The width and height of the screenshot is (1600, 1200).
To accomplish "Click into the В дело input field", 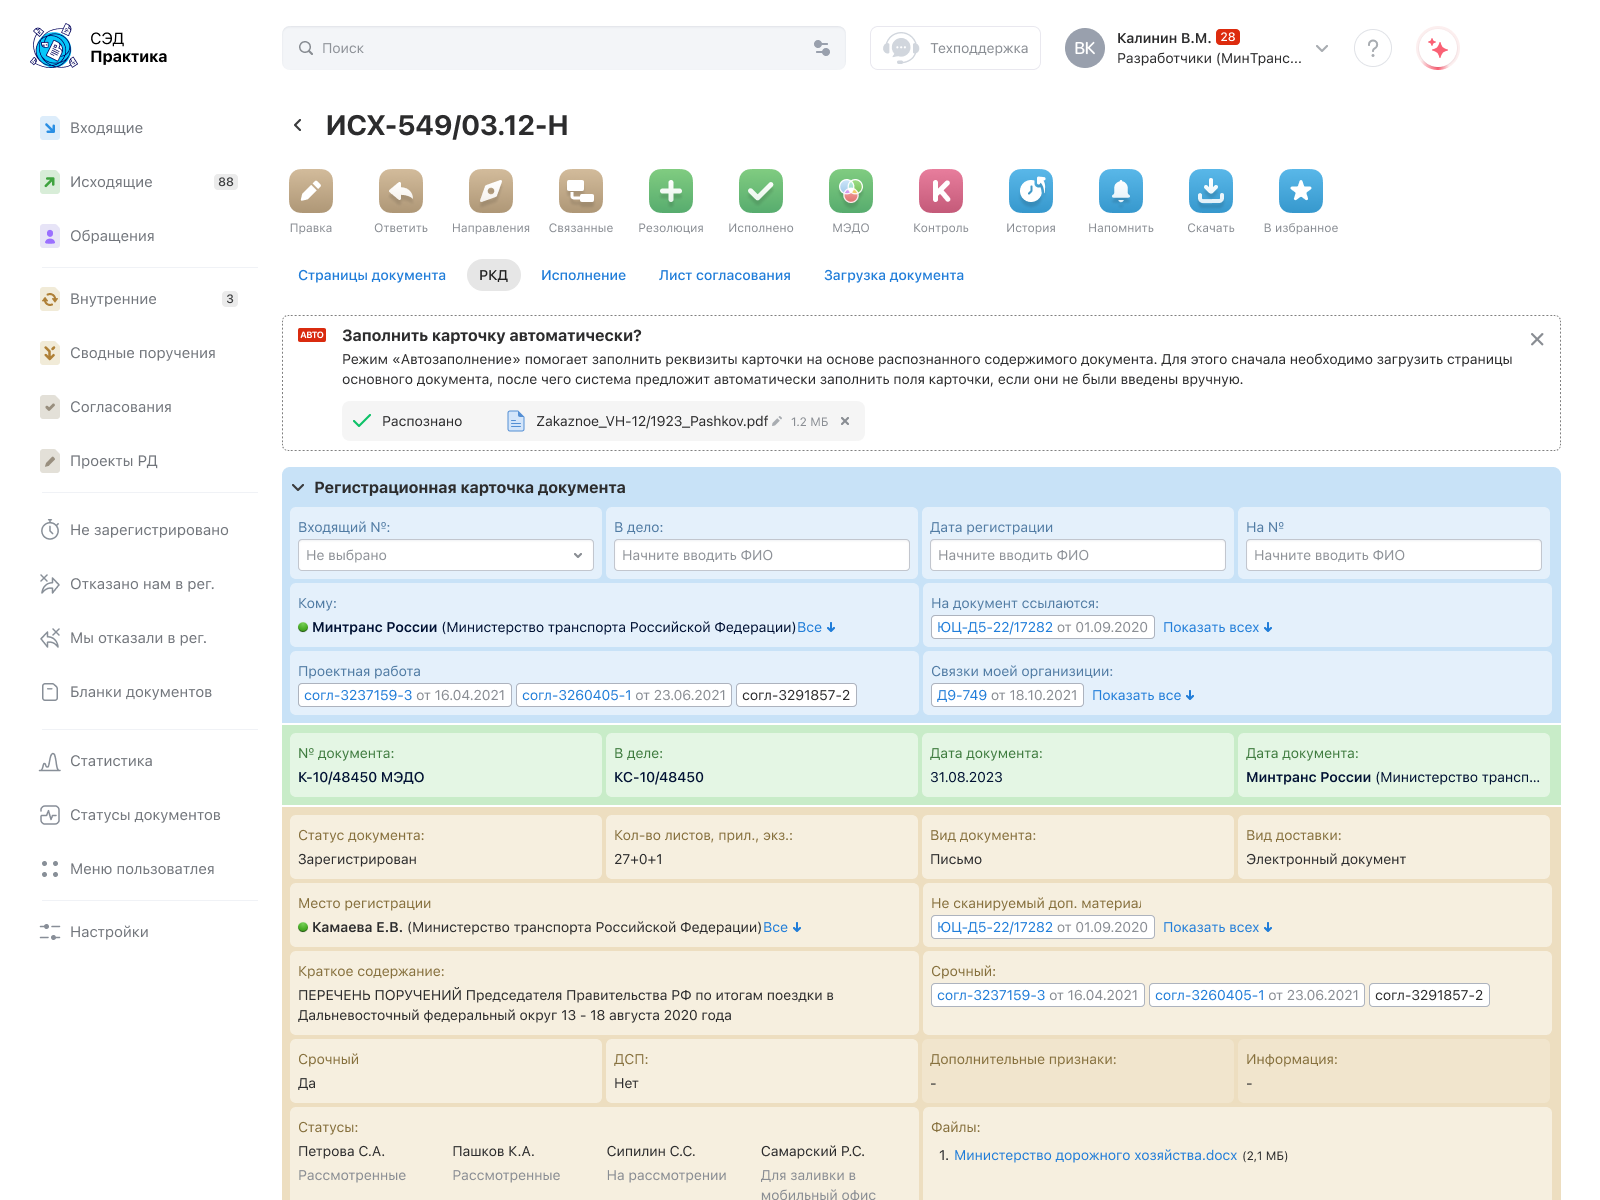I will [x=761, y=555].
